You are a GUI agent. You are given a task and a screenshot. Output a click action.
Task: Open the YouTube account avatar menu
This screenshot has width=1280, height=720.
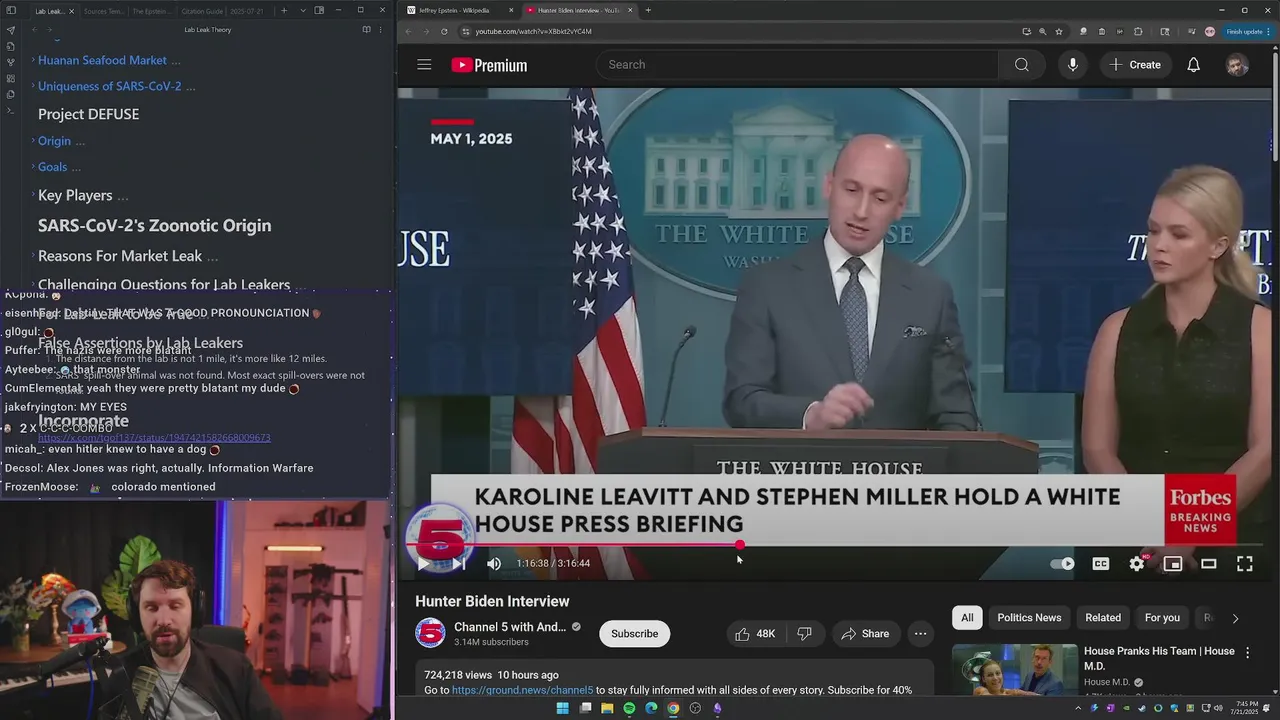click(x=1237, y=65)
